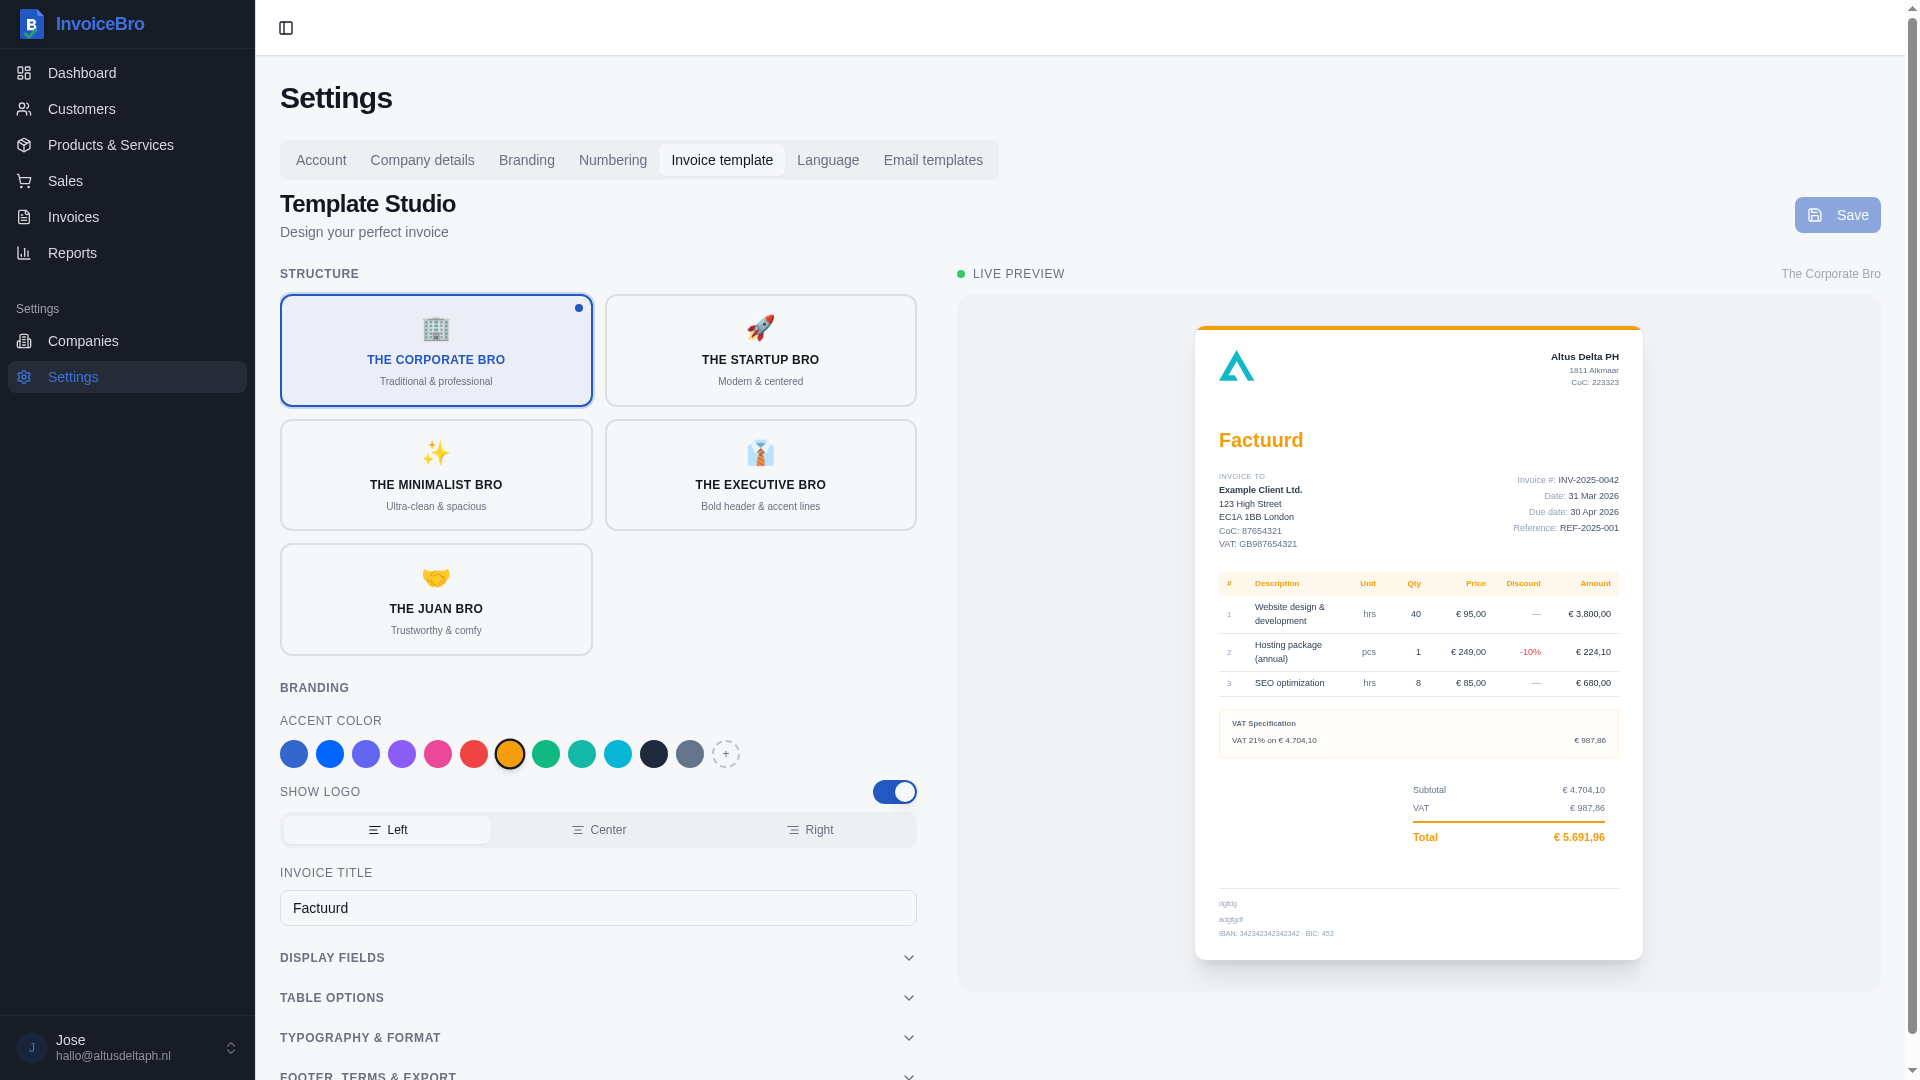1920x1080 pixels.
Task: Pick the cyan accent color
Action: (618, 754)
